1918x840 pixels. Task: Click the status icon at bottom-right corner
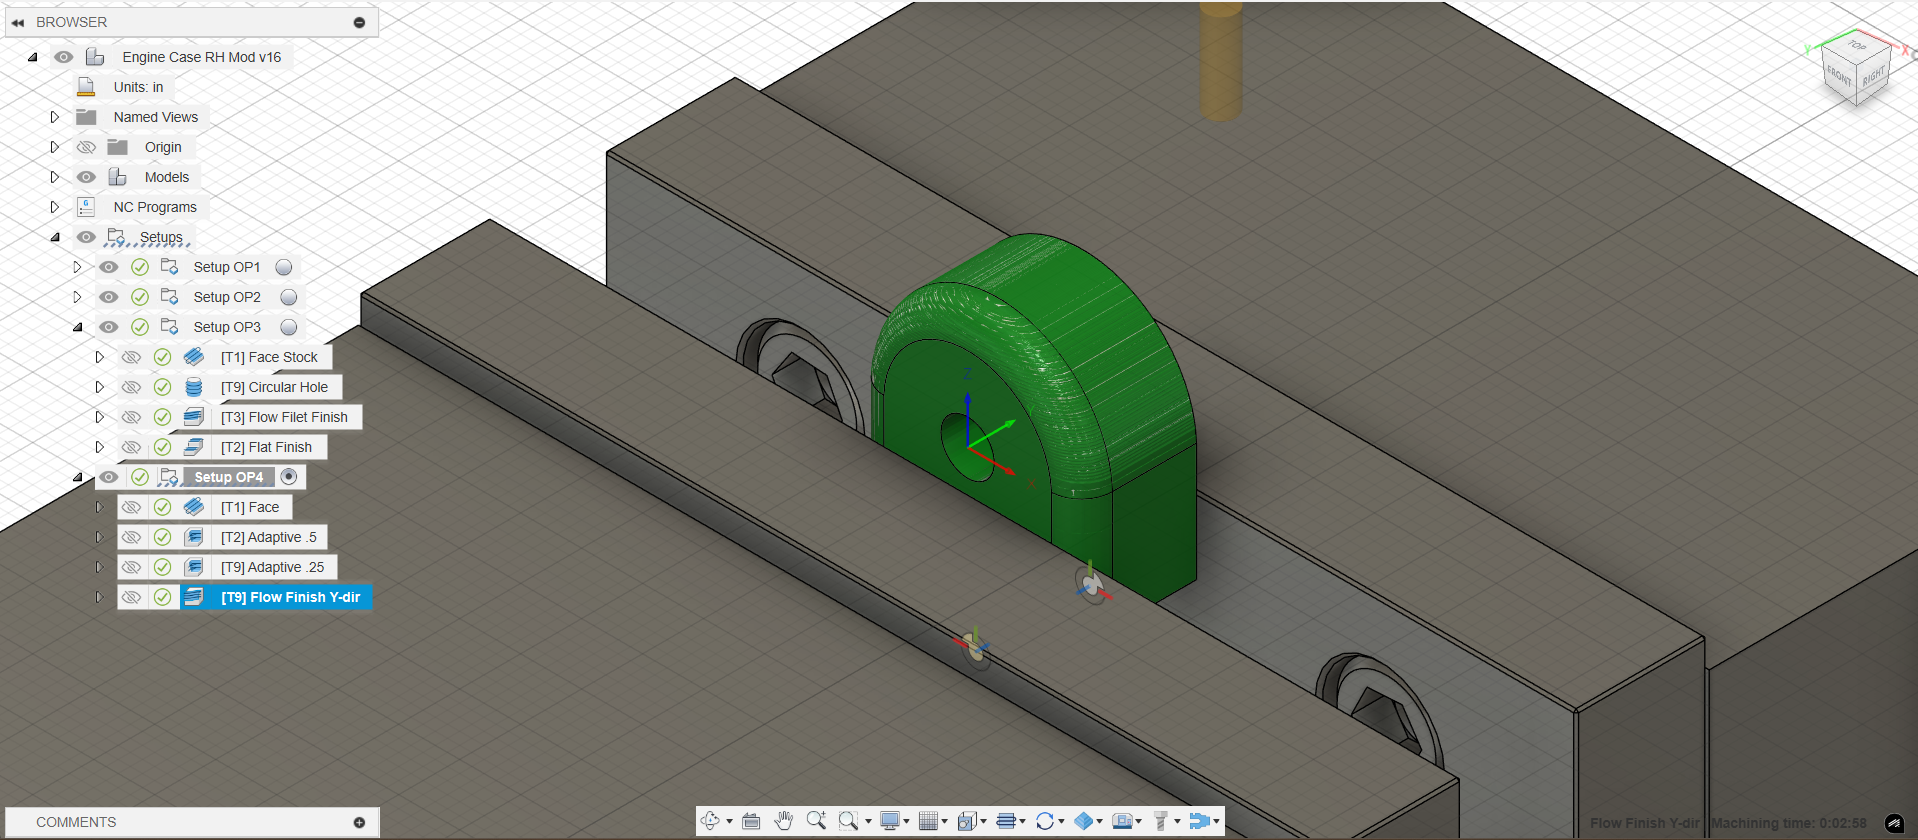click(1894, 823)
